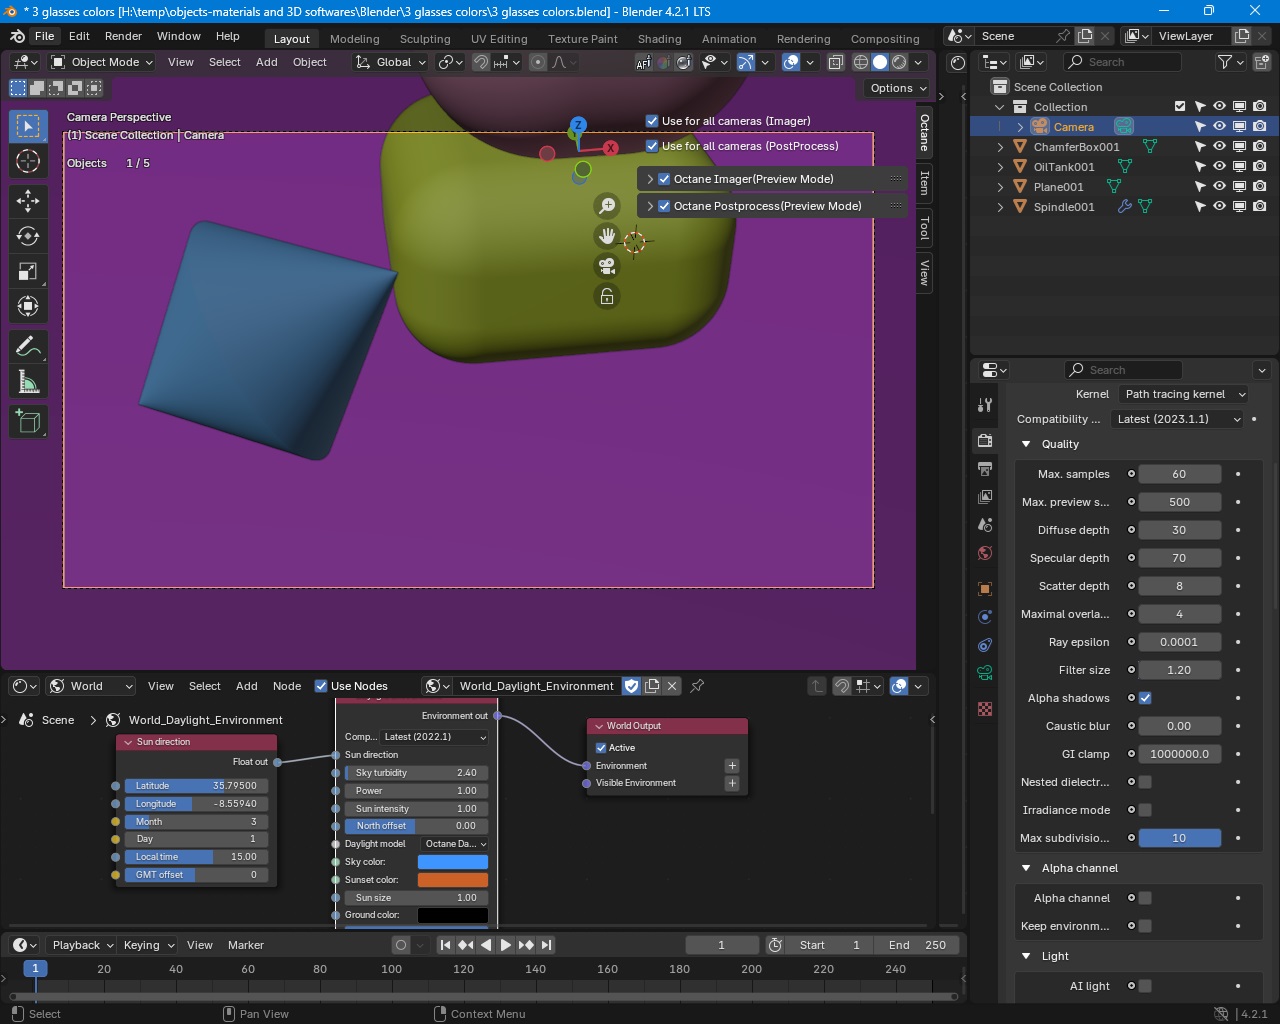Activate the Scale tool
The width and height of the screenshot is (1280, 1024).
(28, 271)
